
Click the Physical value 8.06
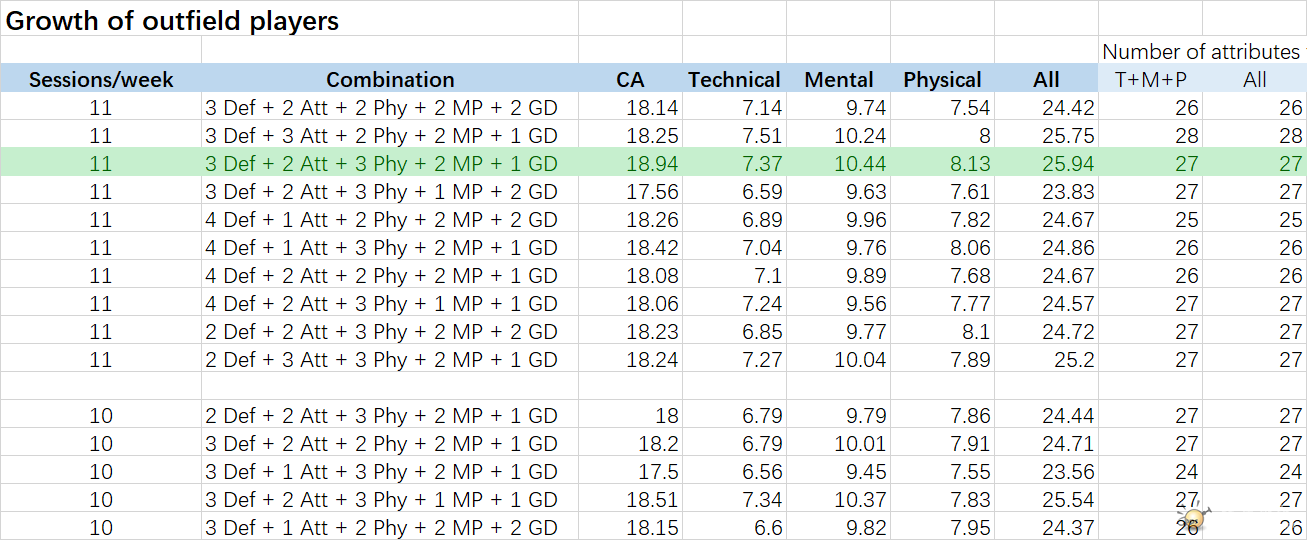tap(967, 248)
